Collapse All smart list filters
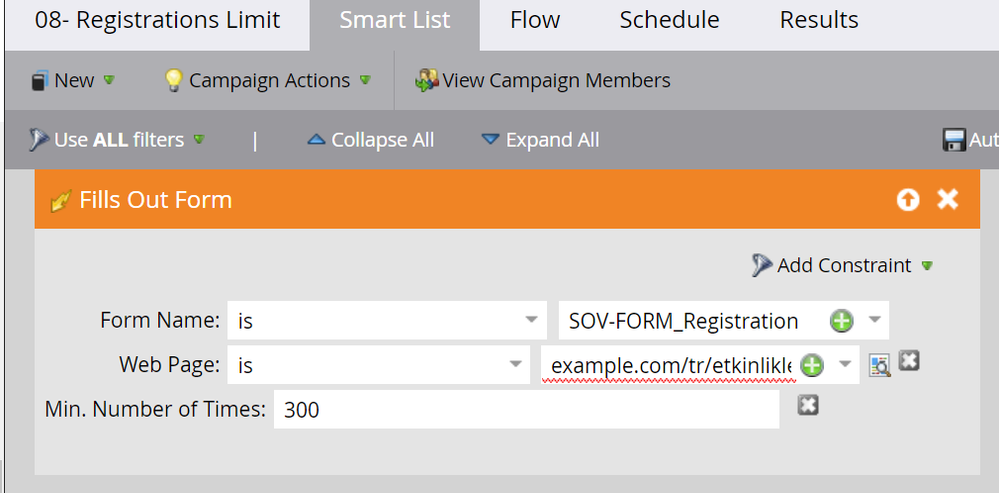This screenshot has height=493, width=999. [370, 140]
